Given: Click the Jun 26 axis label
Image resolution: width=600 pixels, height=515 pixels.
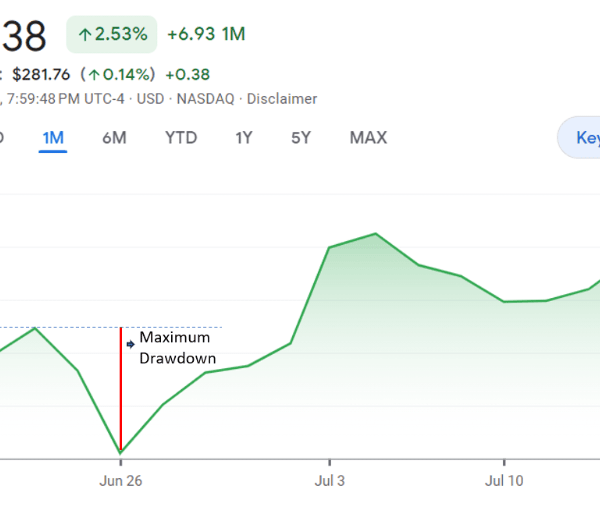Looking at the screenshot, I should (x=121, y=481).
